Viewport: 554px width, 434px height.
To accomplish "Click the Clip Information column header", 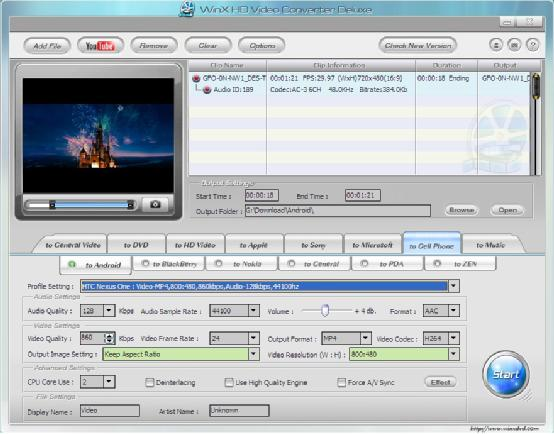I will (x=341, y=65).
